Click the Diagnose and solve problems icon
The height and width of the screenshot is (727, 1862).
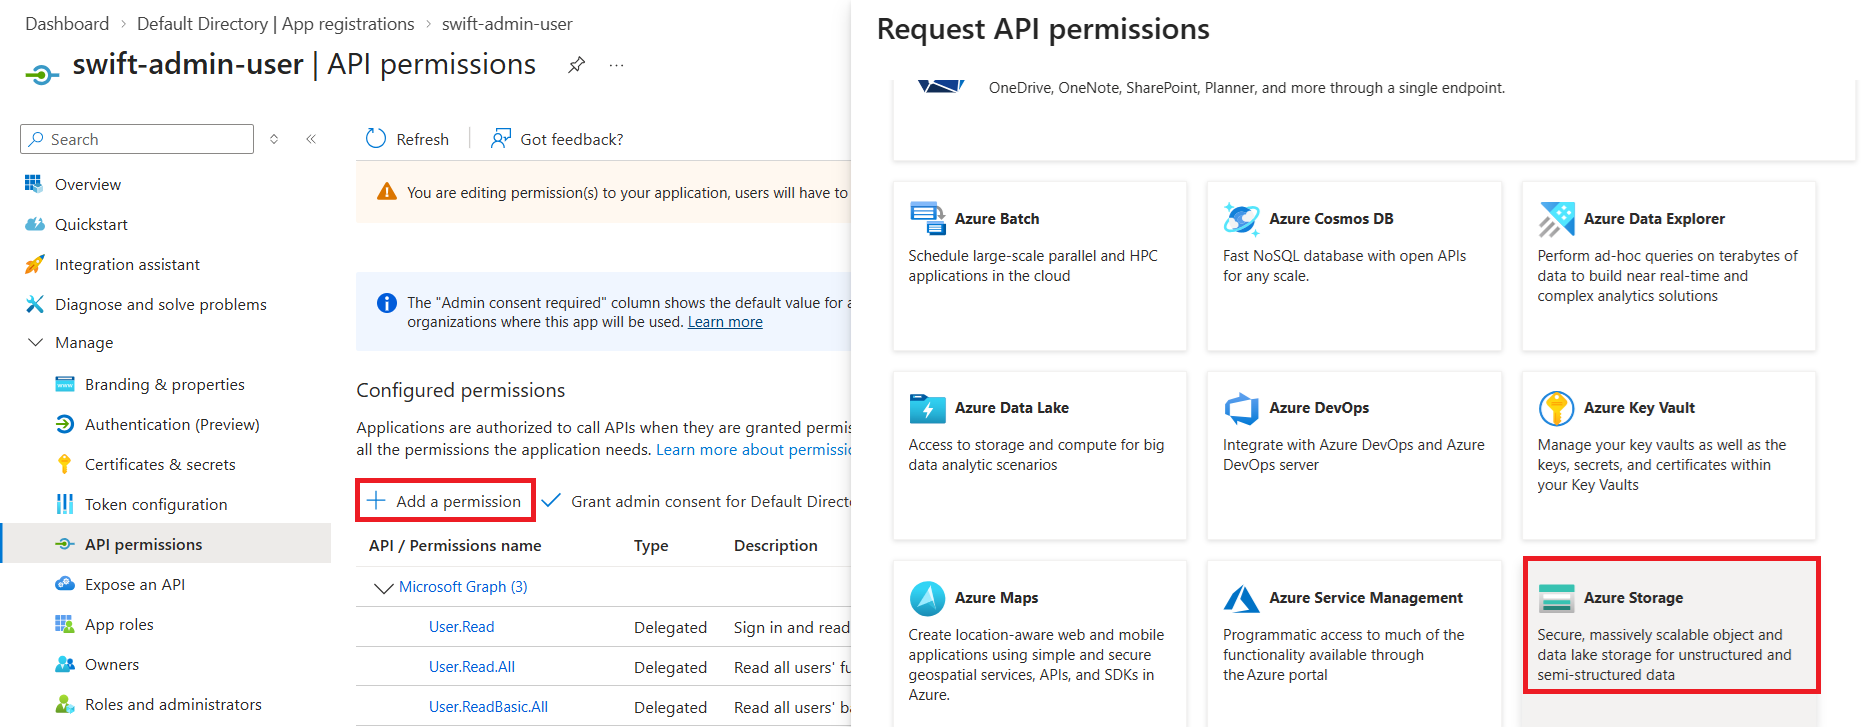(34, 304)
